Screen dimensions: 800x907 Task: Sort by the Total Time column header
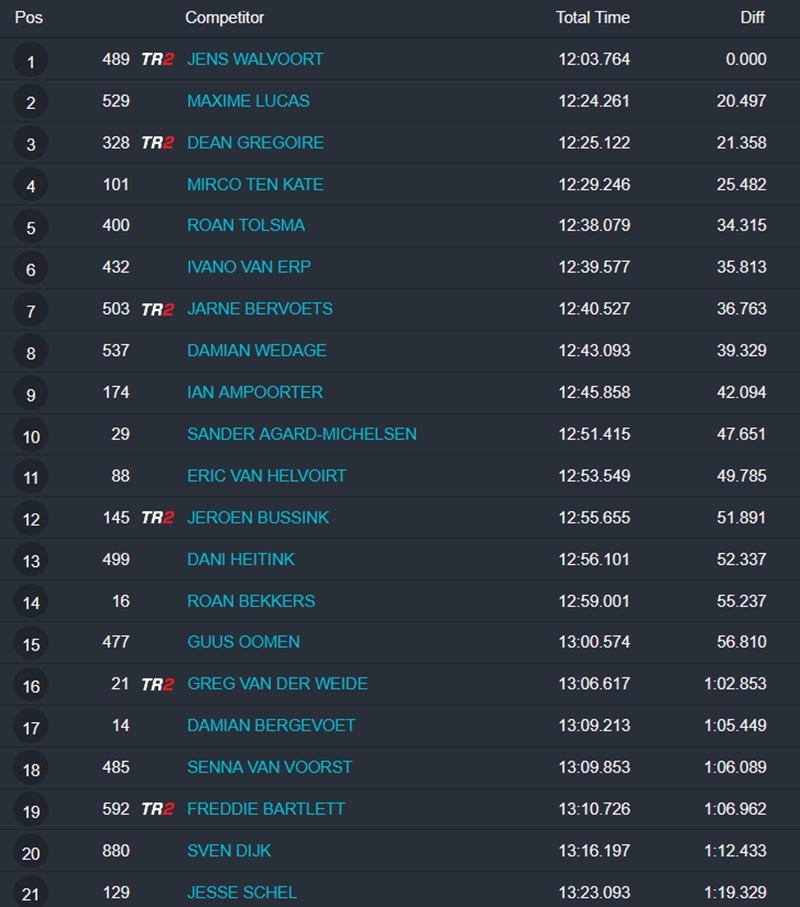click(593, 17)
